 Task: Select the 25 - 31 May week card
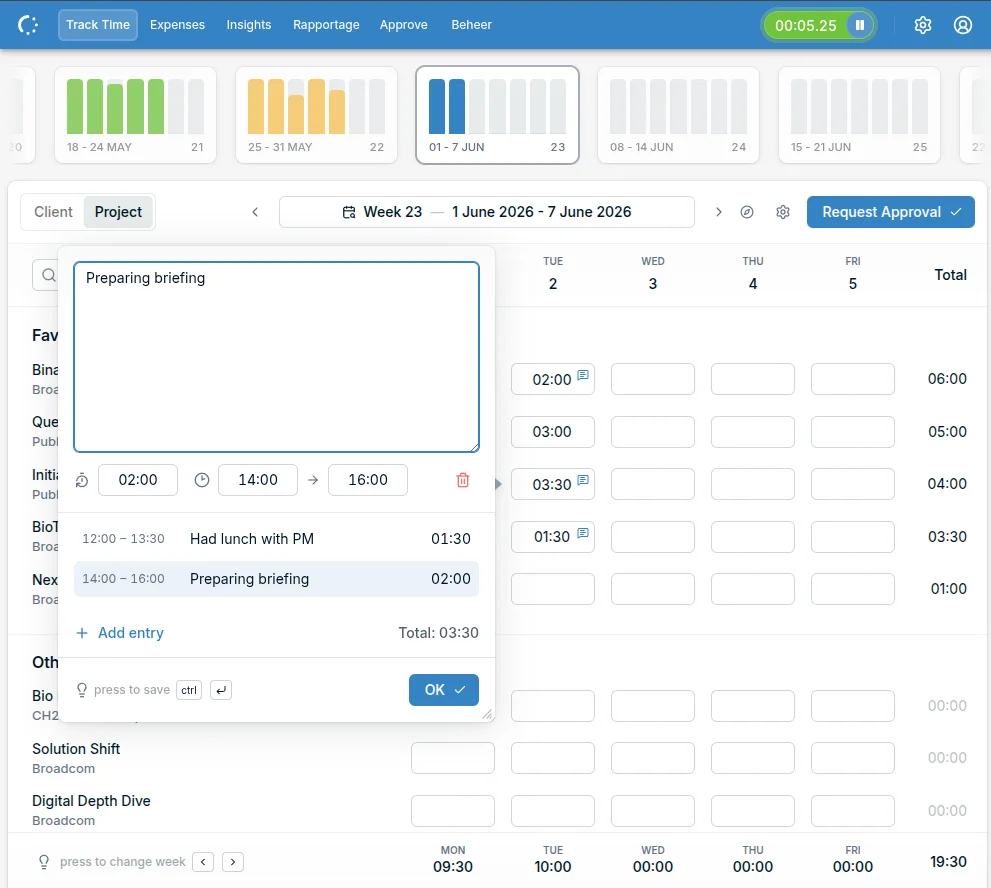pyautogui.click(x=316, y=115)
